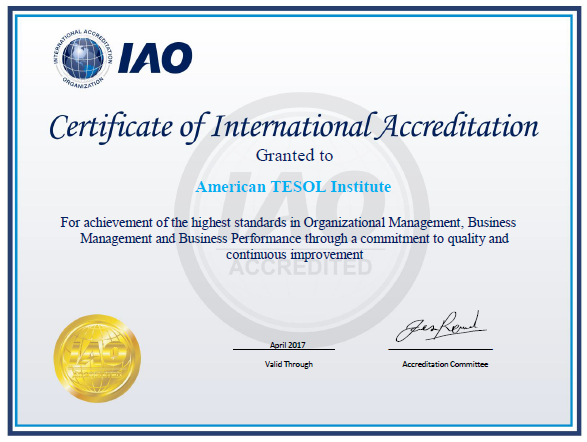The width and height of the screenshot is (587, 442).
Task: Click the 'Accreditation Committee' label
Action: 445,364
